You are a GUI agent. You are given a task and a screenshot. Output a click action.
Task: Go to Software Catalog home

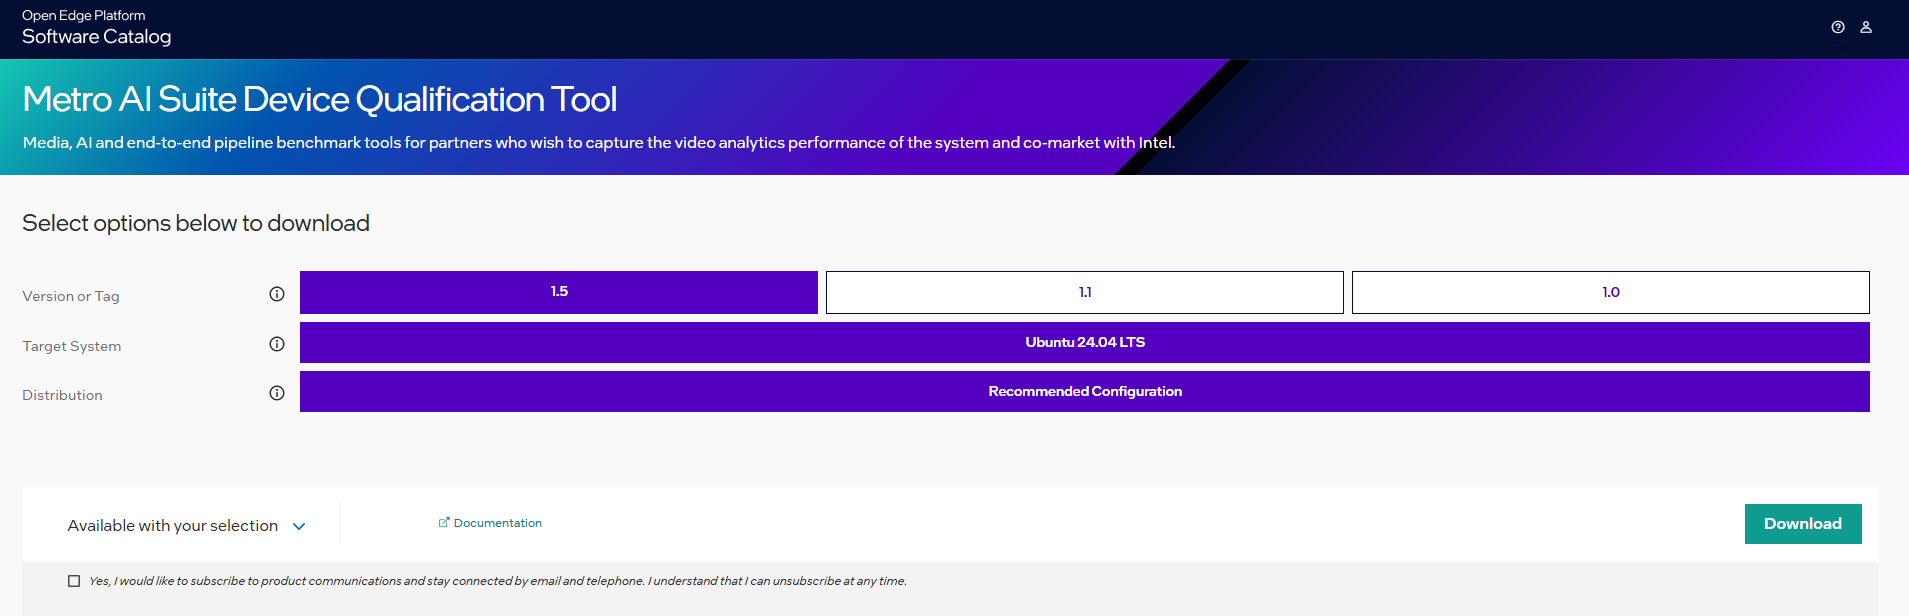[x=97, y=37]
